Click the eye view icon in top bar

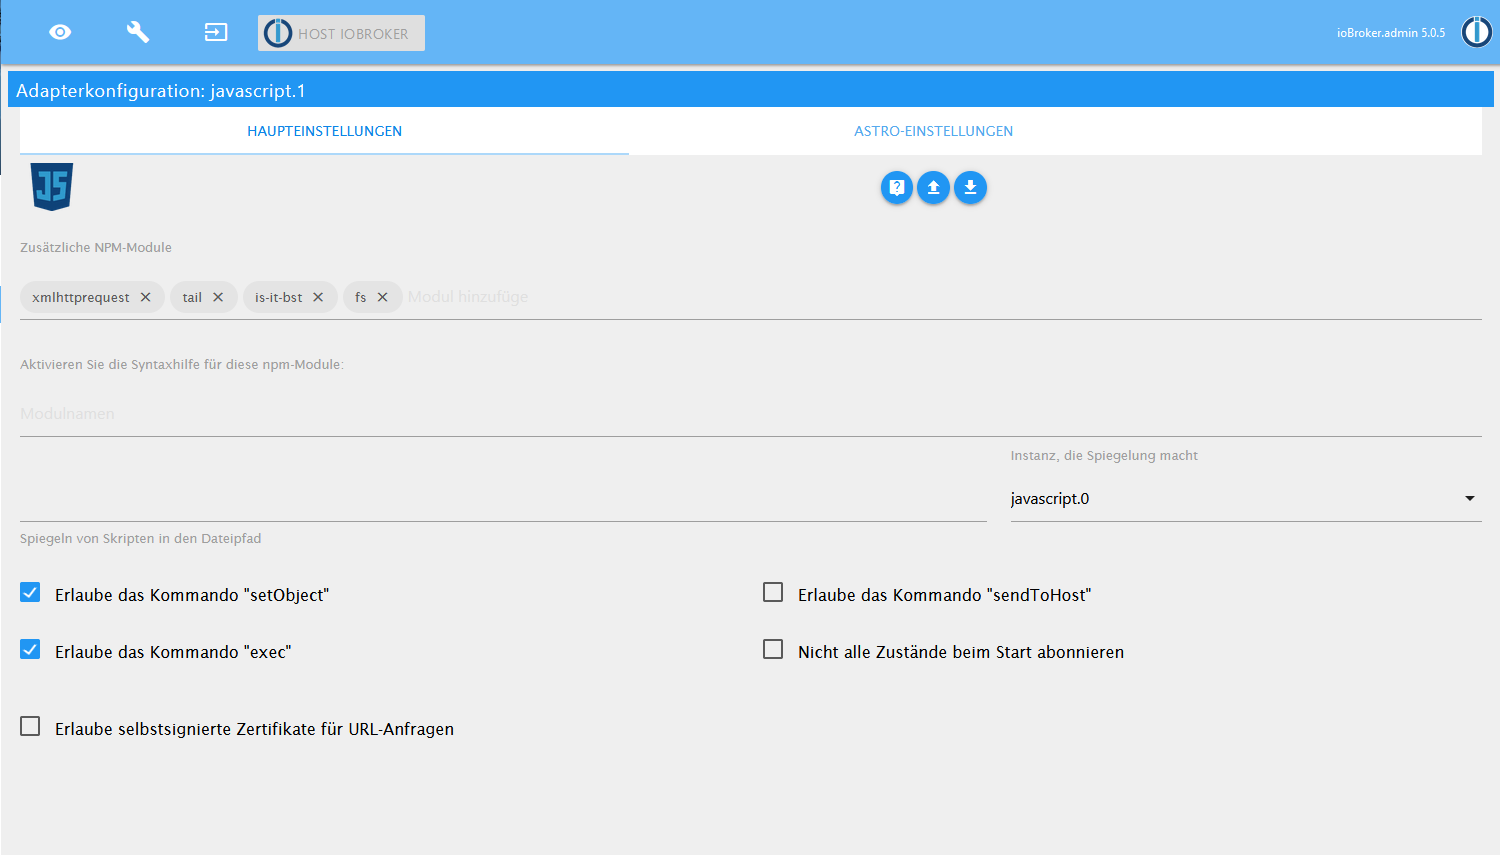tap(60, 32)
